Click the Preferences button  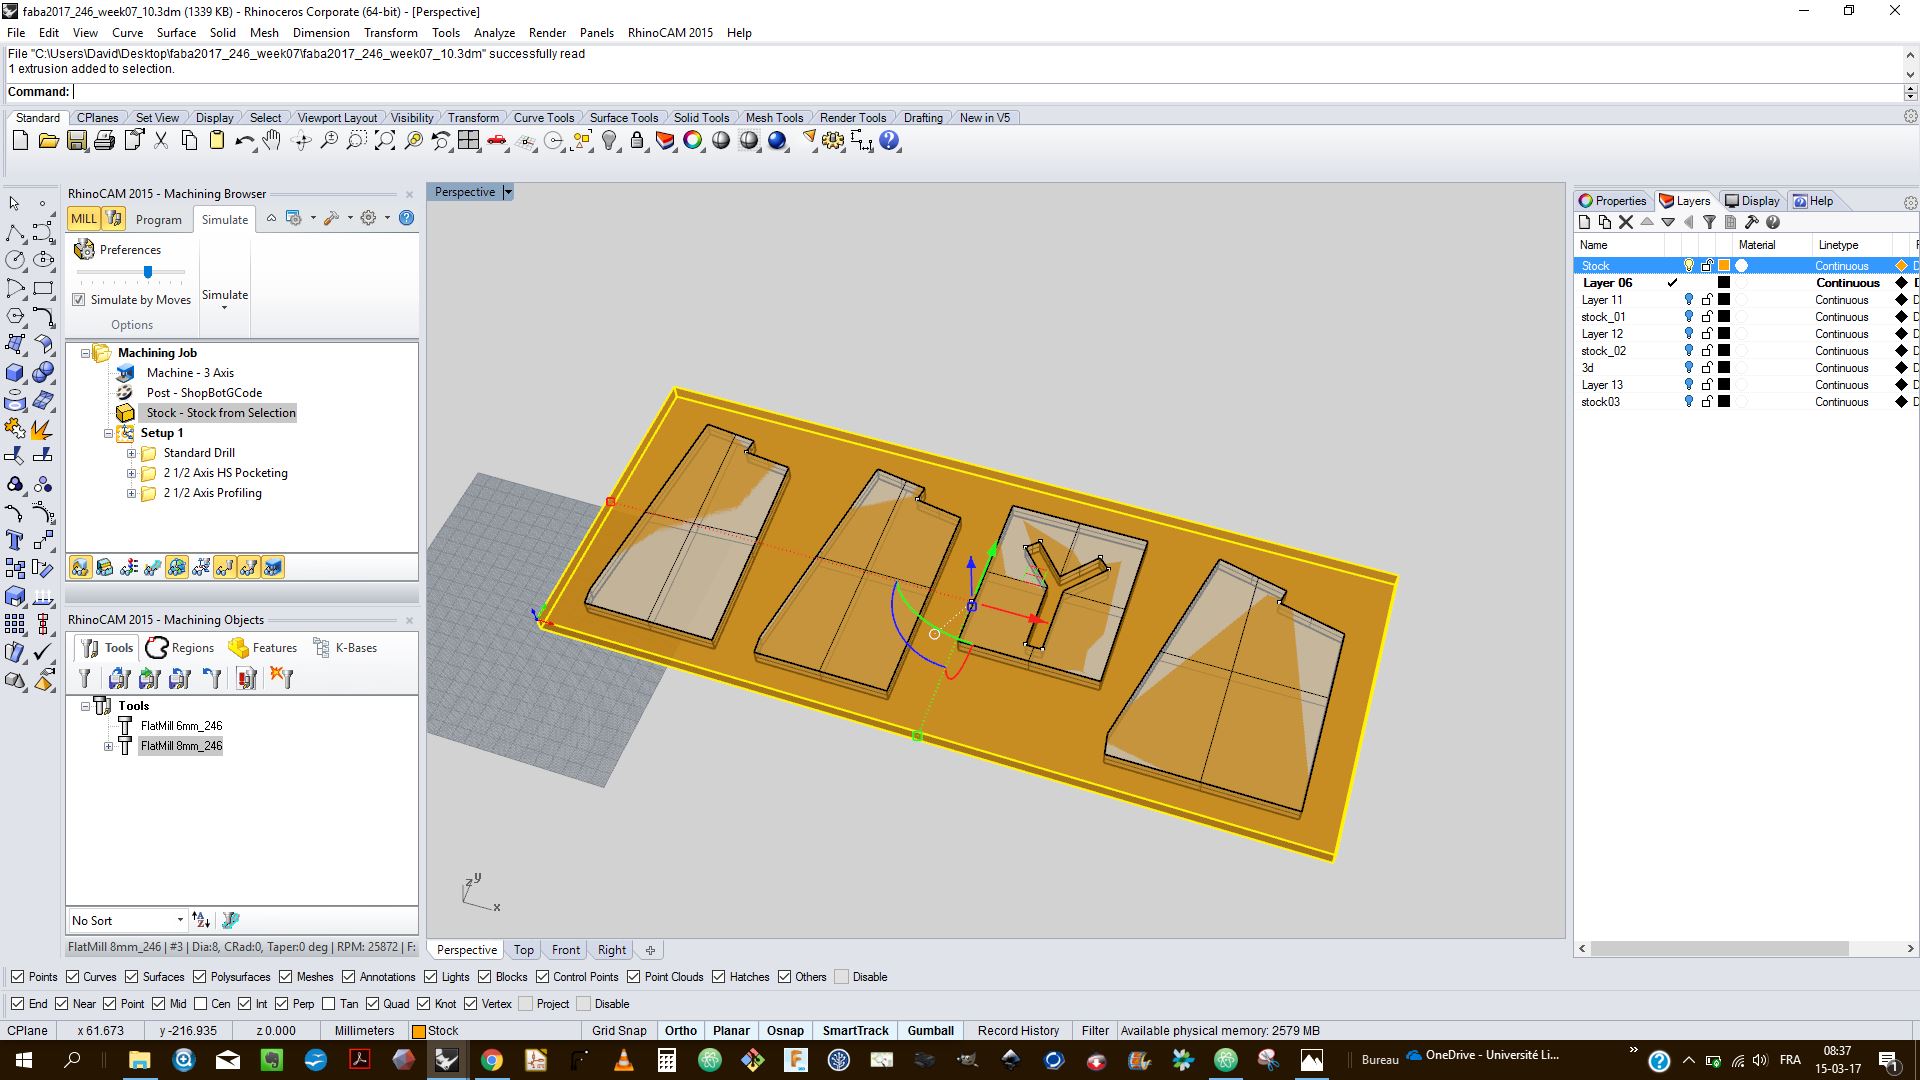[x=118, y=250]
